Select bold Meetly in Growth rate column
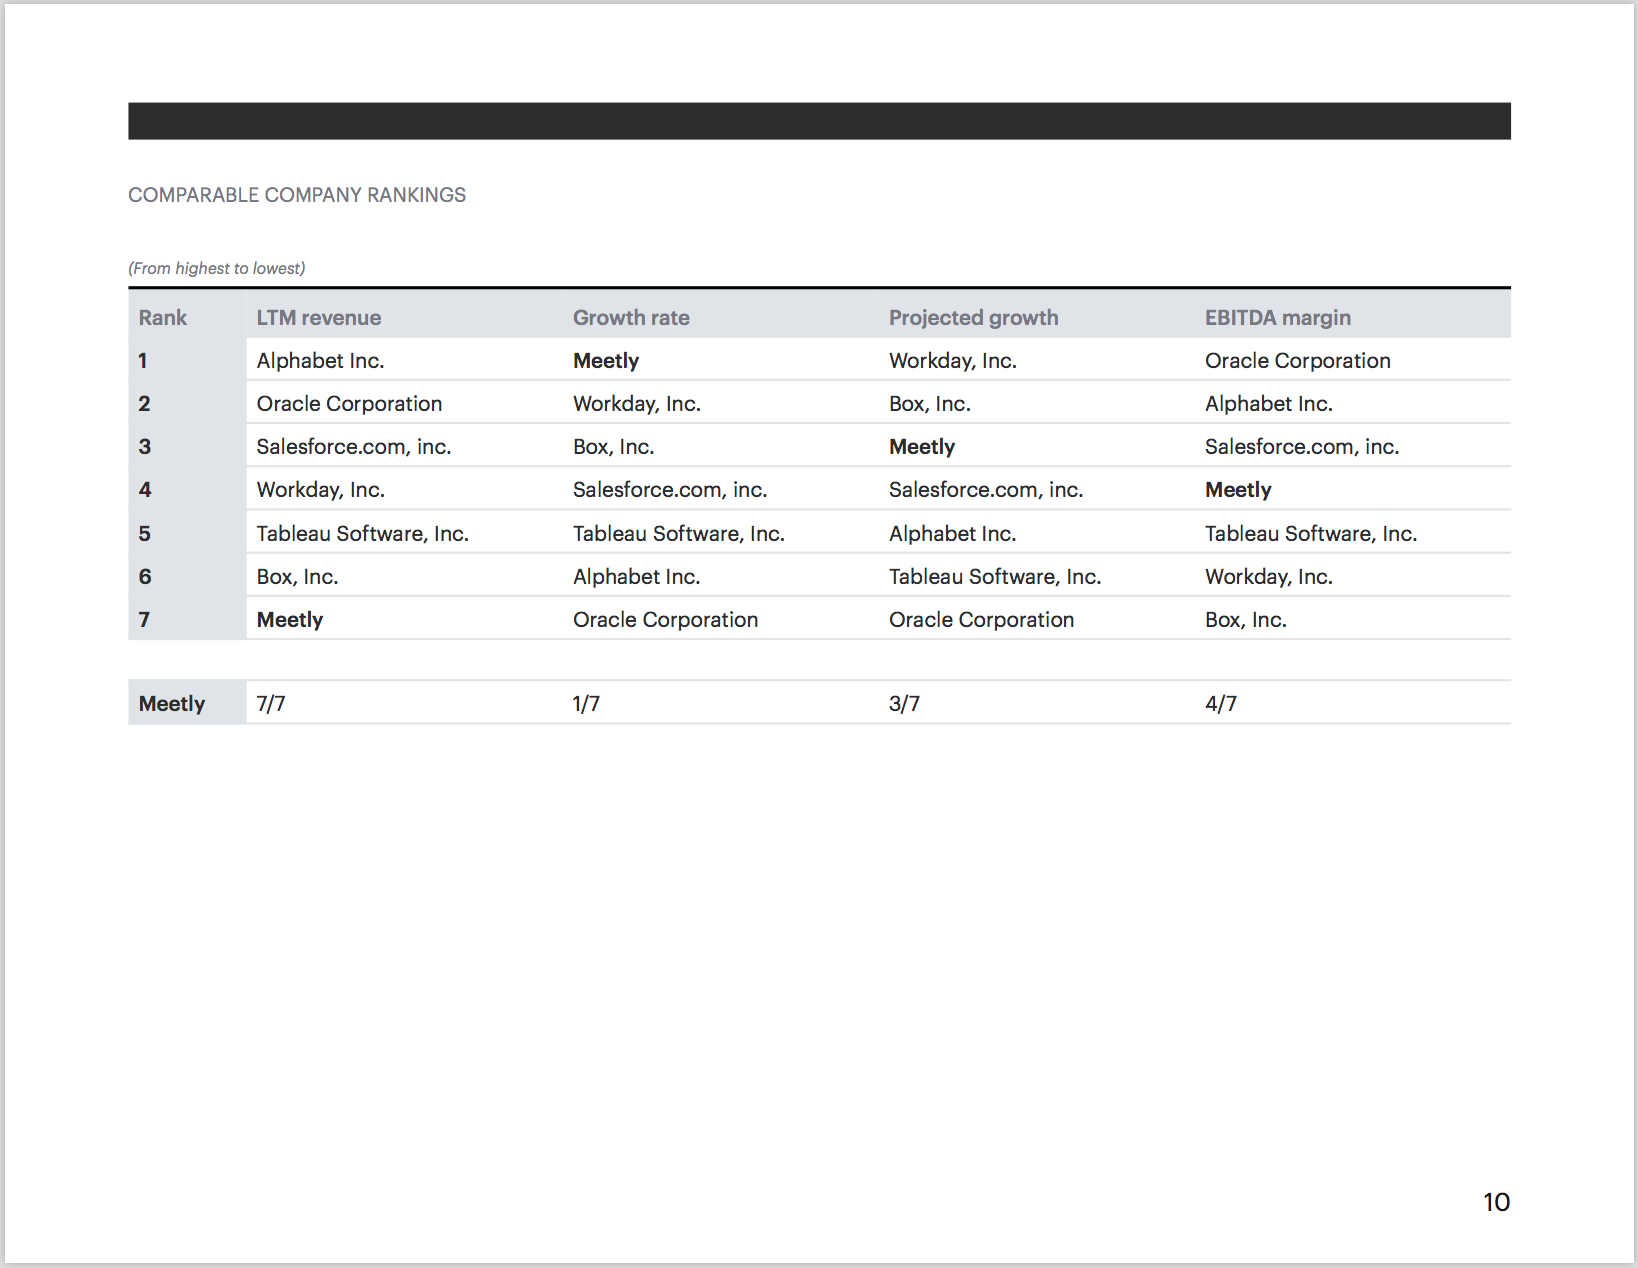Viewport: 1638px width, 1268px height. click(x=606, y=361)
